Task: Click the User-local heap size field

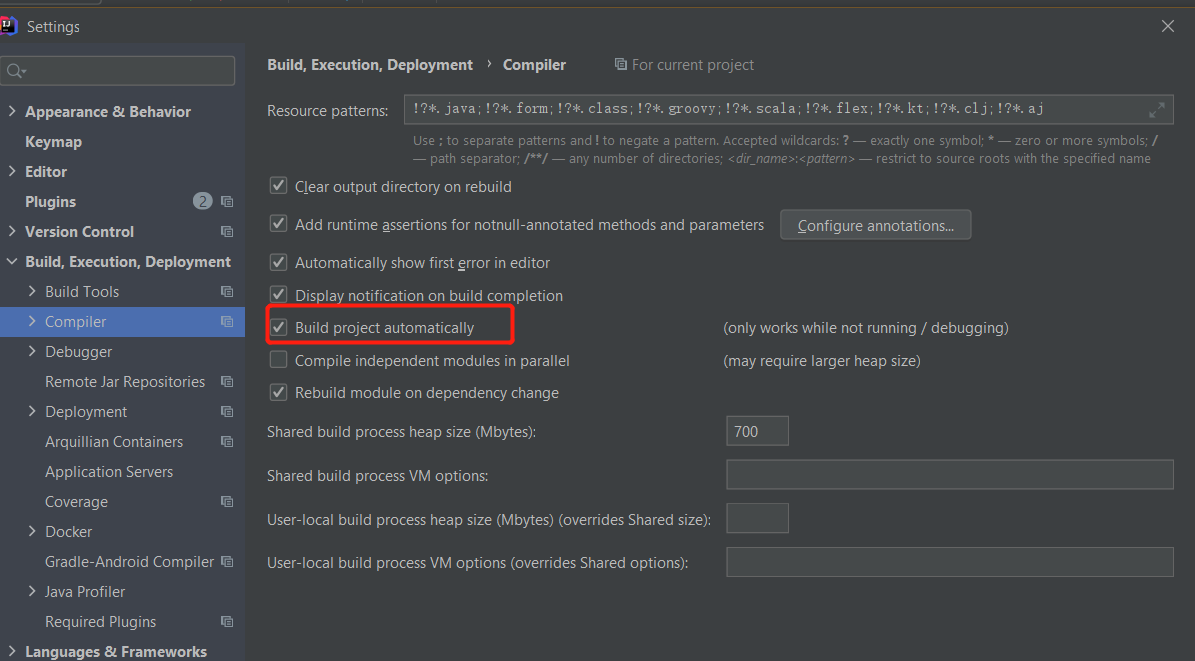Action: click(757, 518)
